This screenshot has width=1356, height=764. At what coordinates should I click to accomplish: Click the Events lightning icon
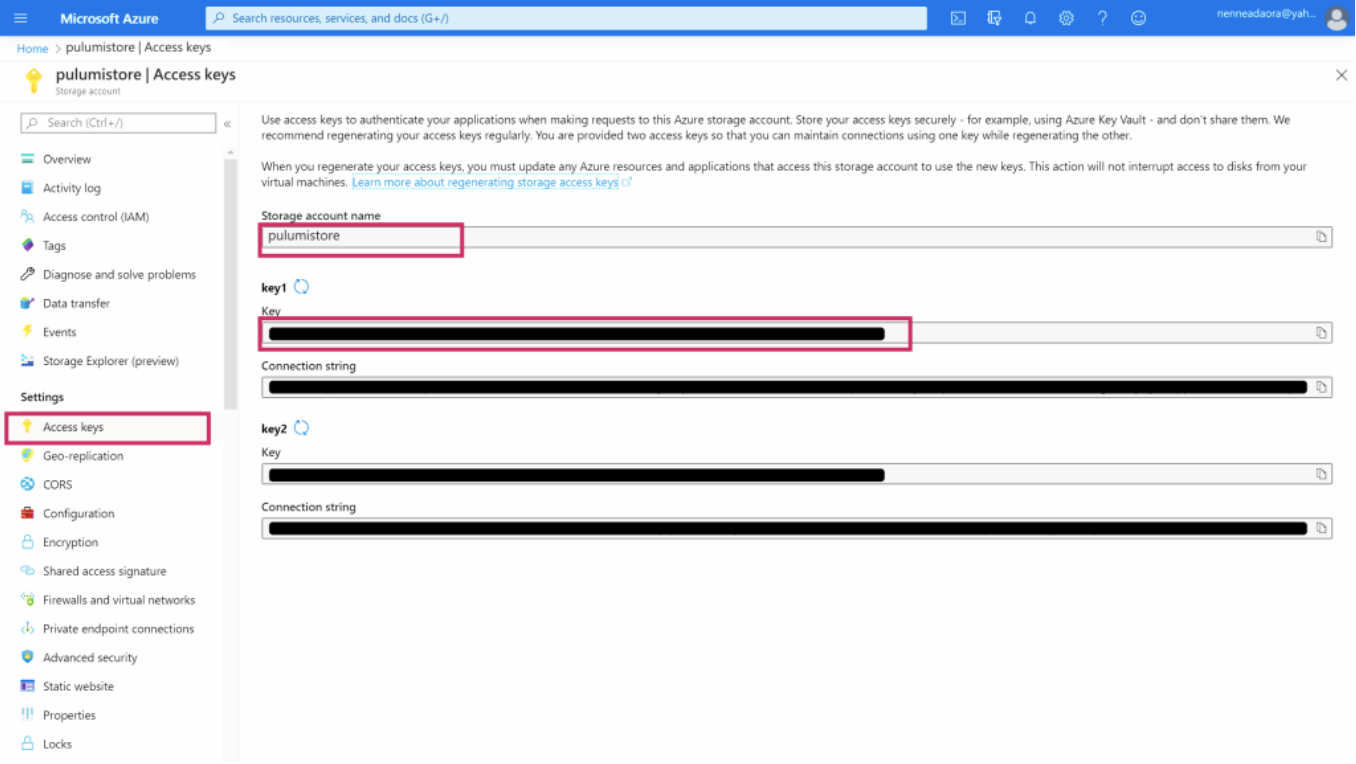[x=27, y=332]
